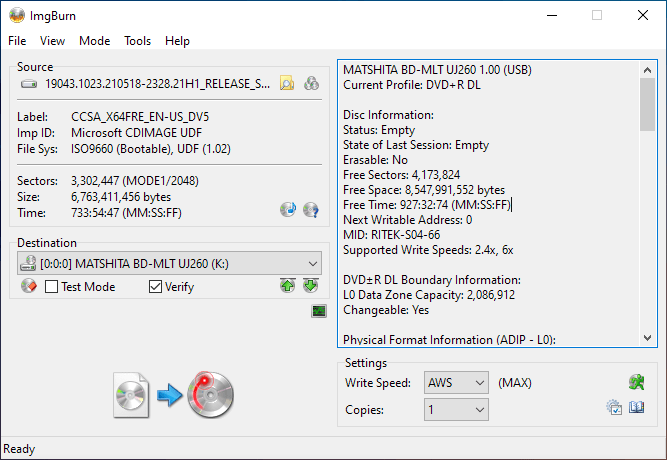Viewport: 667px width, 460px height.
Task: Show the DVDInfoPro graph monitor icon
Action: click(319, 311)
